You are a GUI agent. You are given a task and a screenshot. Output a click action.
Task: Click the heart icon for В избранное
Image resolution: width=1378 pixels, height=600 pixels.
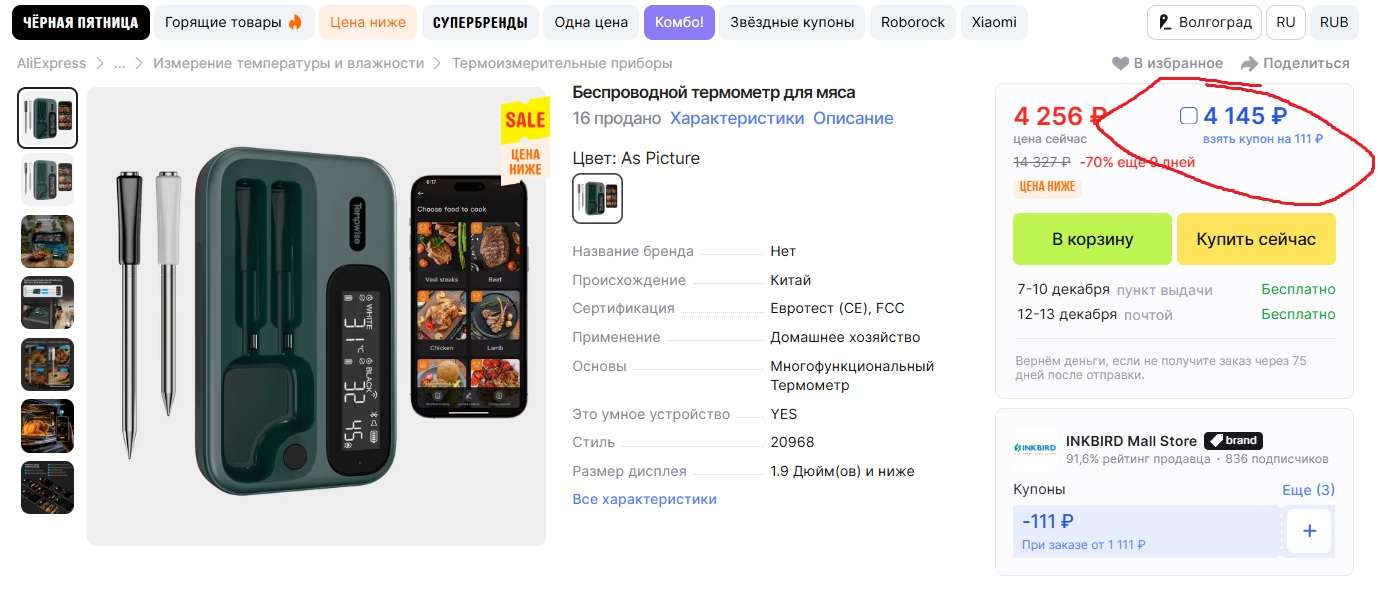1121,63
